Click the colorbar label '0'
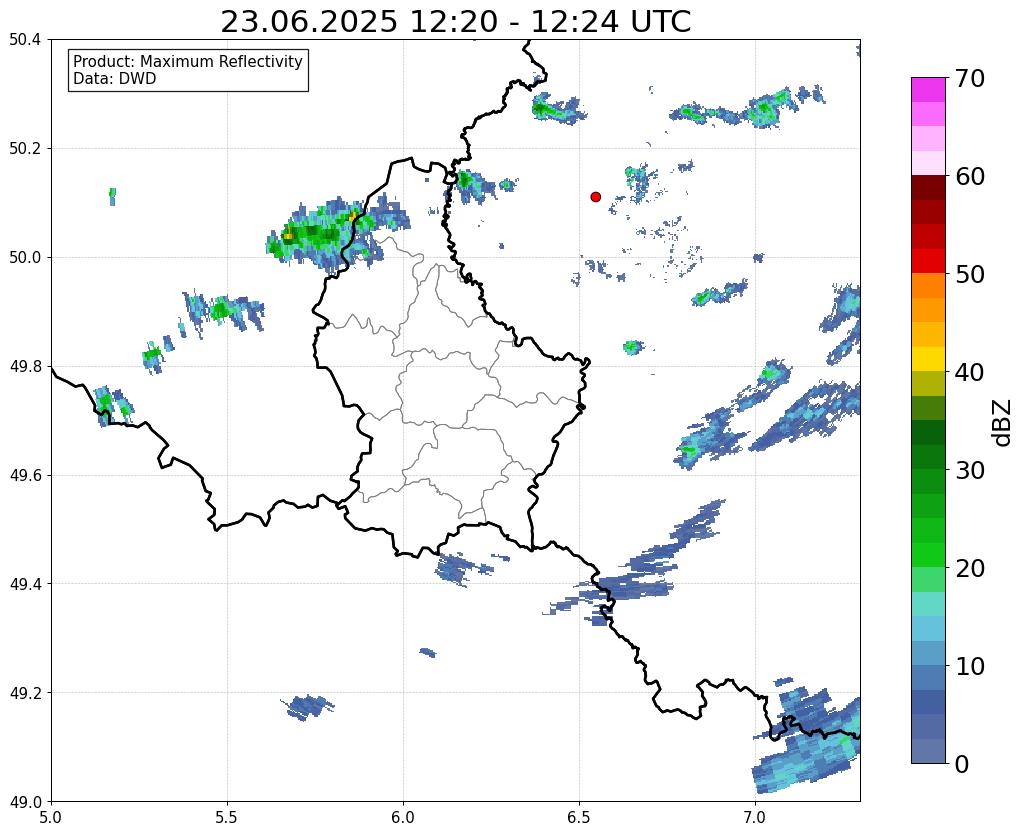Image resolution: width=1023 pixels, height=834 pixels. point(962,764)
